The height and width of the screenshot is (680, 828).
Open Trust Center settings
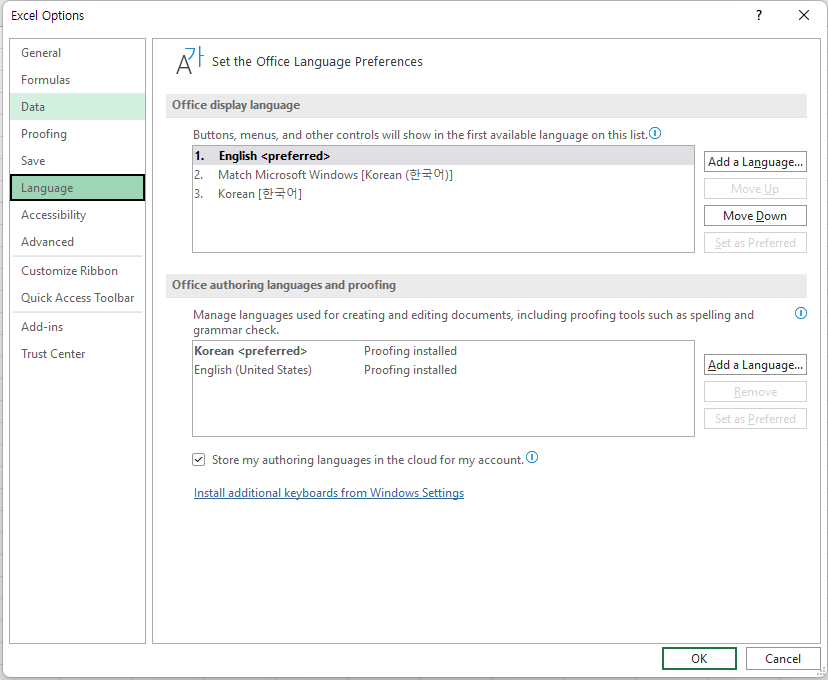(77, 354)
